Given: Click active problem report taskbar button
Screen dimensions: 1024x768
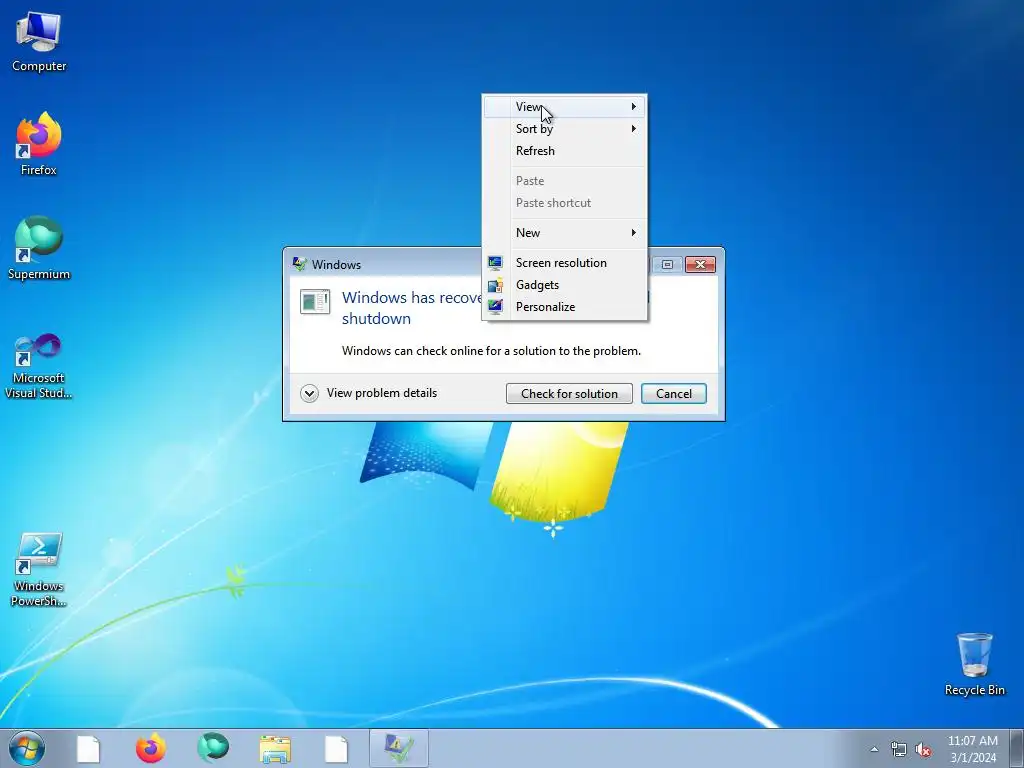Looking at the screenshot, I should (x=399, y=748).
